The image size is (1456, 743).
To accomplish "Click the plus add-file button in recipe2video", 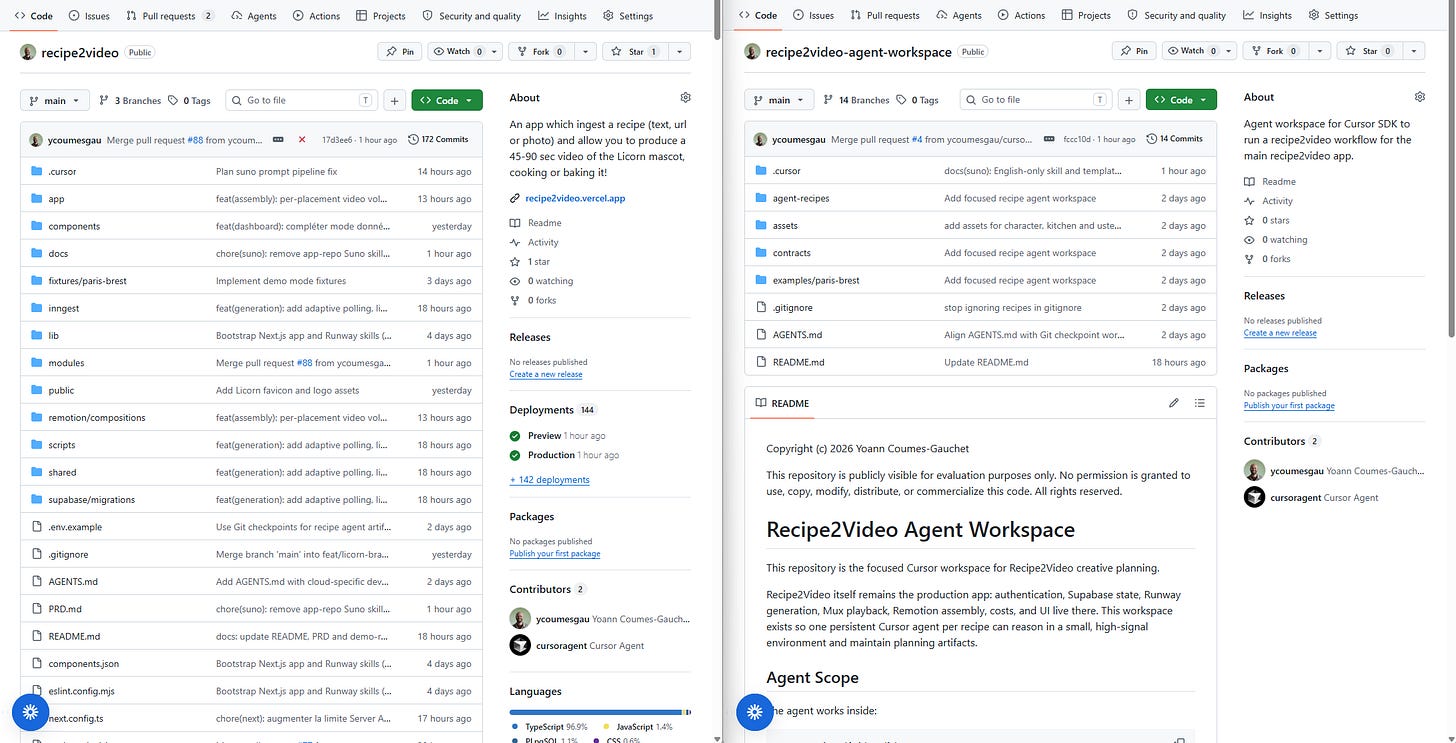I will pos(394,100).
